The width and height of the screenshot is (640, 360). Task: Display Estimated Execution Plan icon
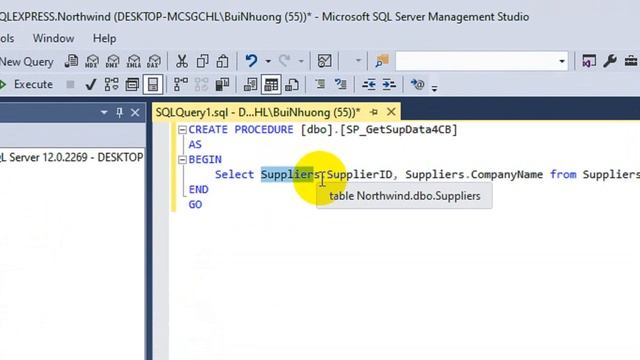point(111,84)
